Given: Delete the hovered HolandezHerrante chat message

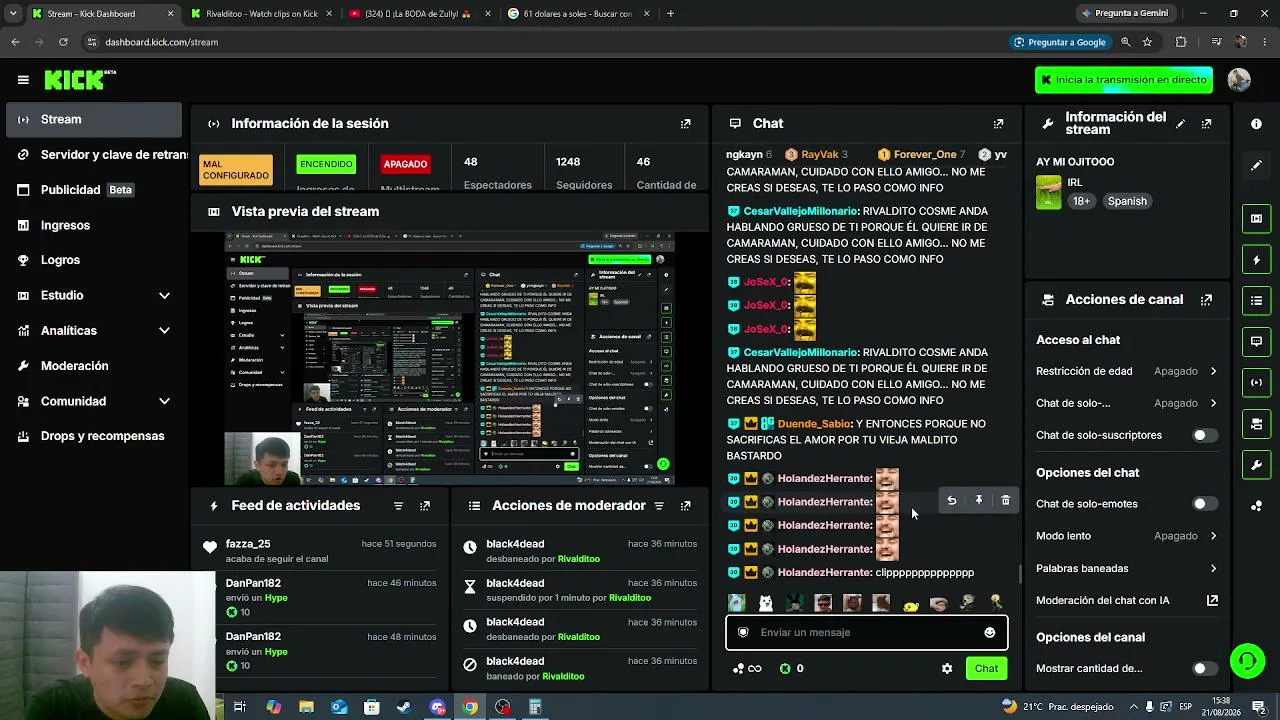Looking at the screenshot, I should pos(1006,501).
